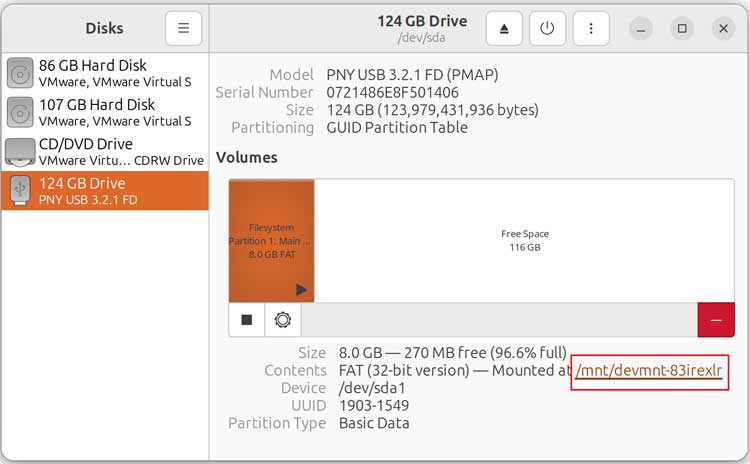Eject the 124 GB Drive

(504, 29)
